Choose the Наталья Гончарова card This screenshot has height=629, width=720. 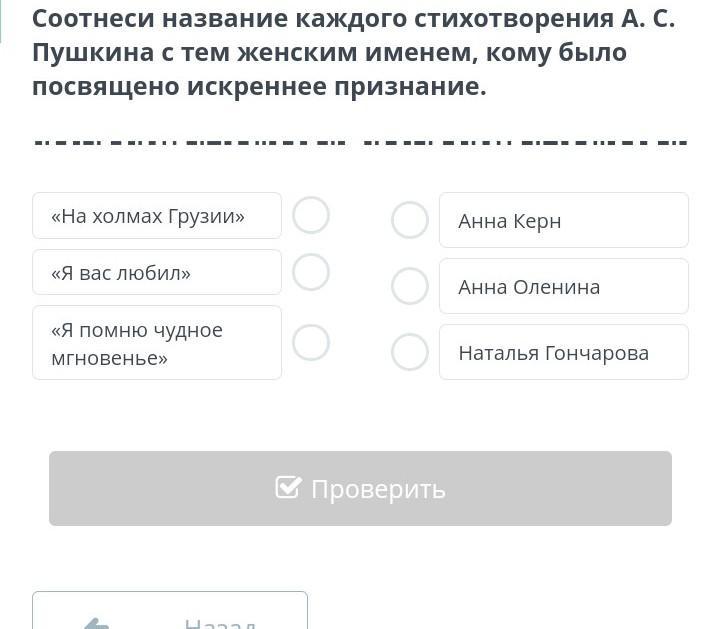pos(563,352)
